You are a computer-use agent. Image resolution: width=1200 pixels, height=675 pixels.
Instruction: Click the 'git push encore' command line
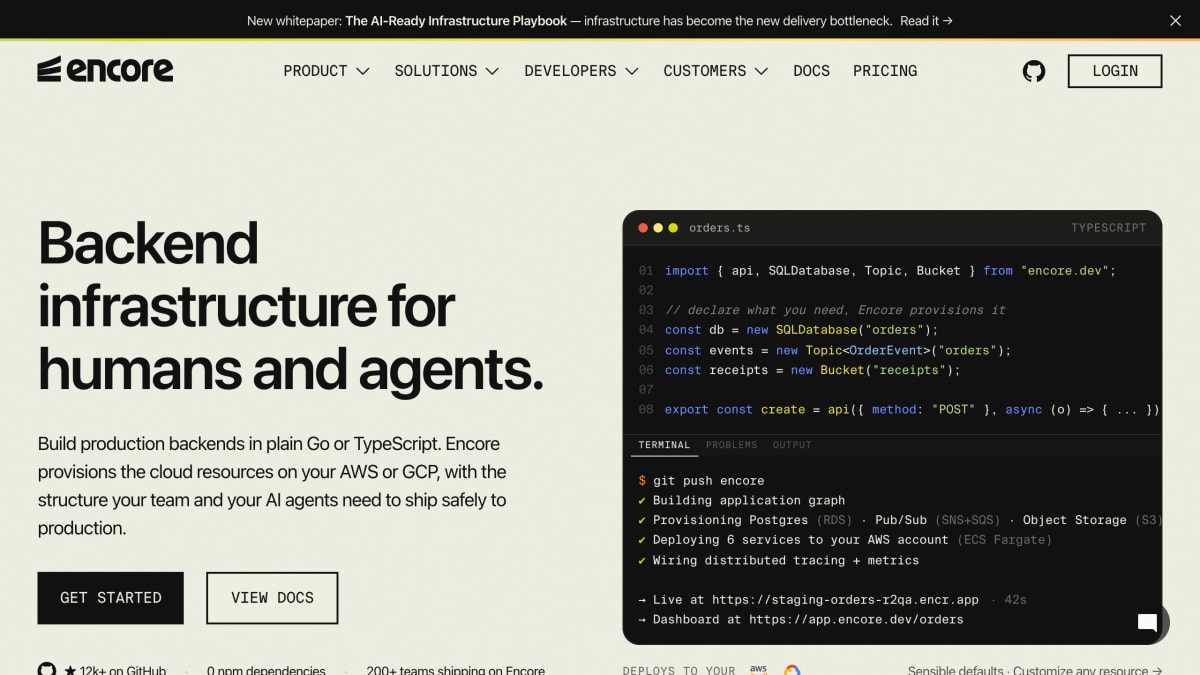click(x=701, y=480)
